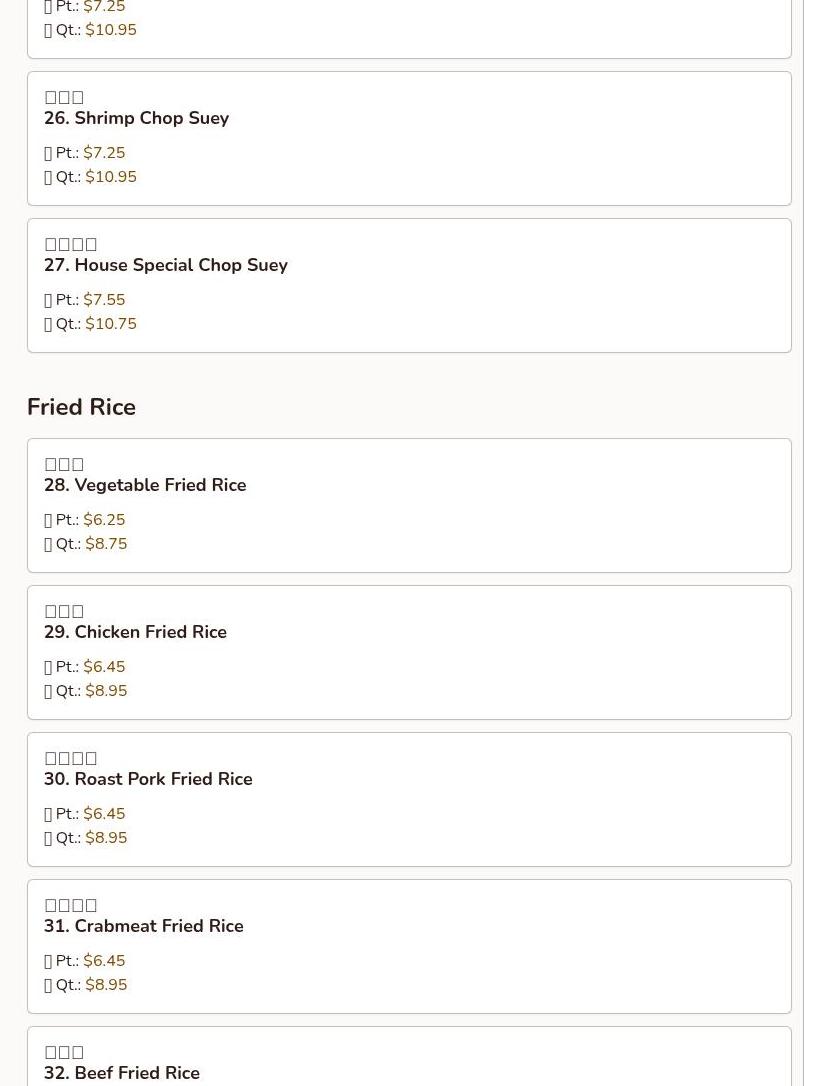Click the pint price for Chicken Fried Rice
The height and width of the screenshot is (1086, 824).
point(104,667)
